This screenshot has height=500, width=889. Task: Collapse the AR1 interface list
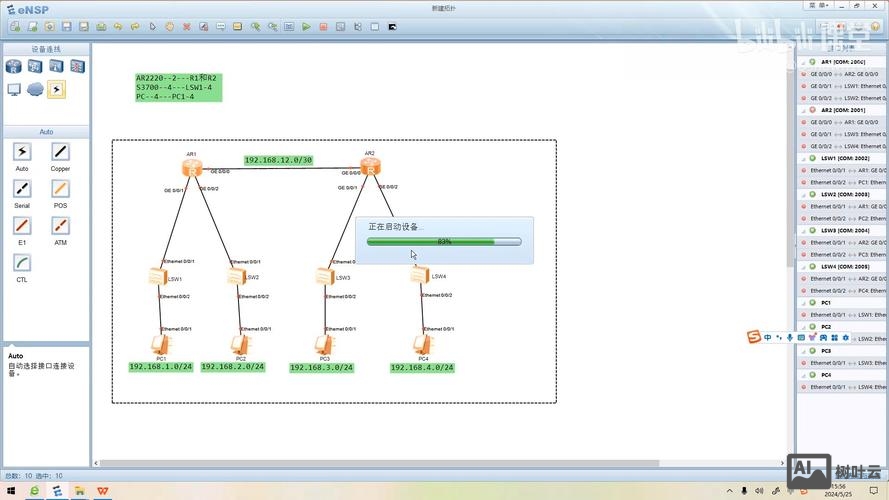804,62
